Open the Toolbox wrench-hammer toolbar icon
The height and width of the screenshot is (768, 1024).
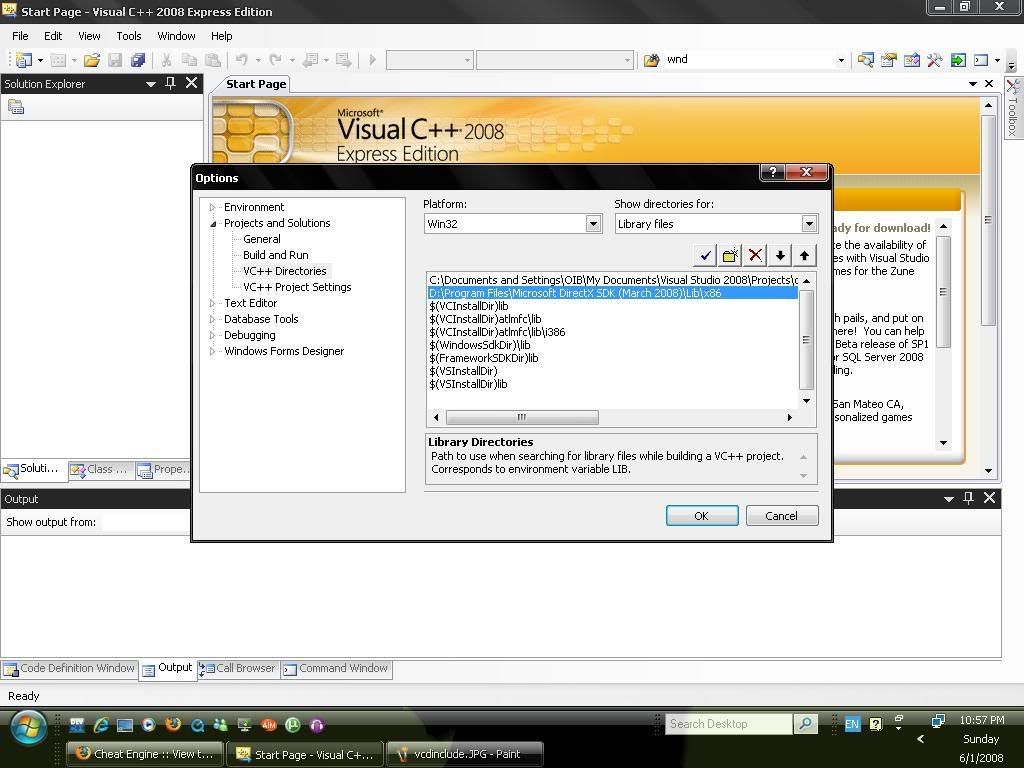935,60
